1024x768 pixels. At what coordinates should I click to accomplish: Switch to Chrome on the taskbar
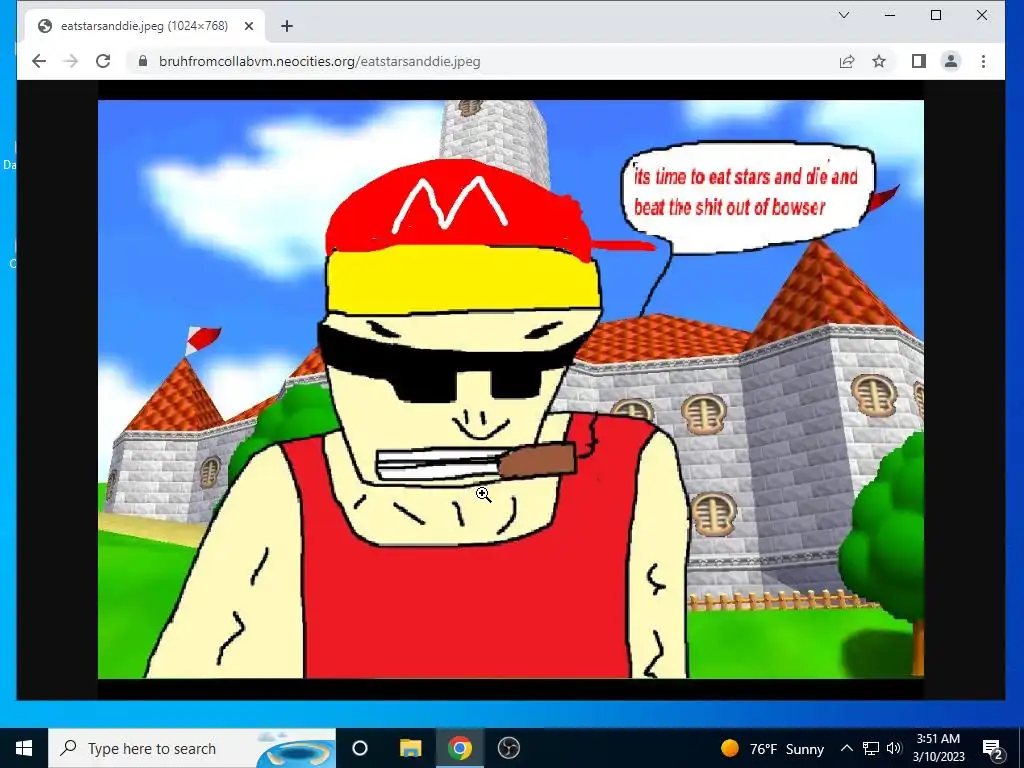coord(460,748)
